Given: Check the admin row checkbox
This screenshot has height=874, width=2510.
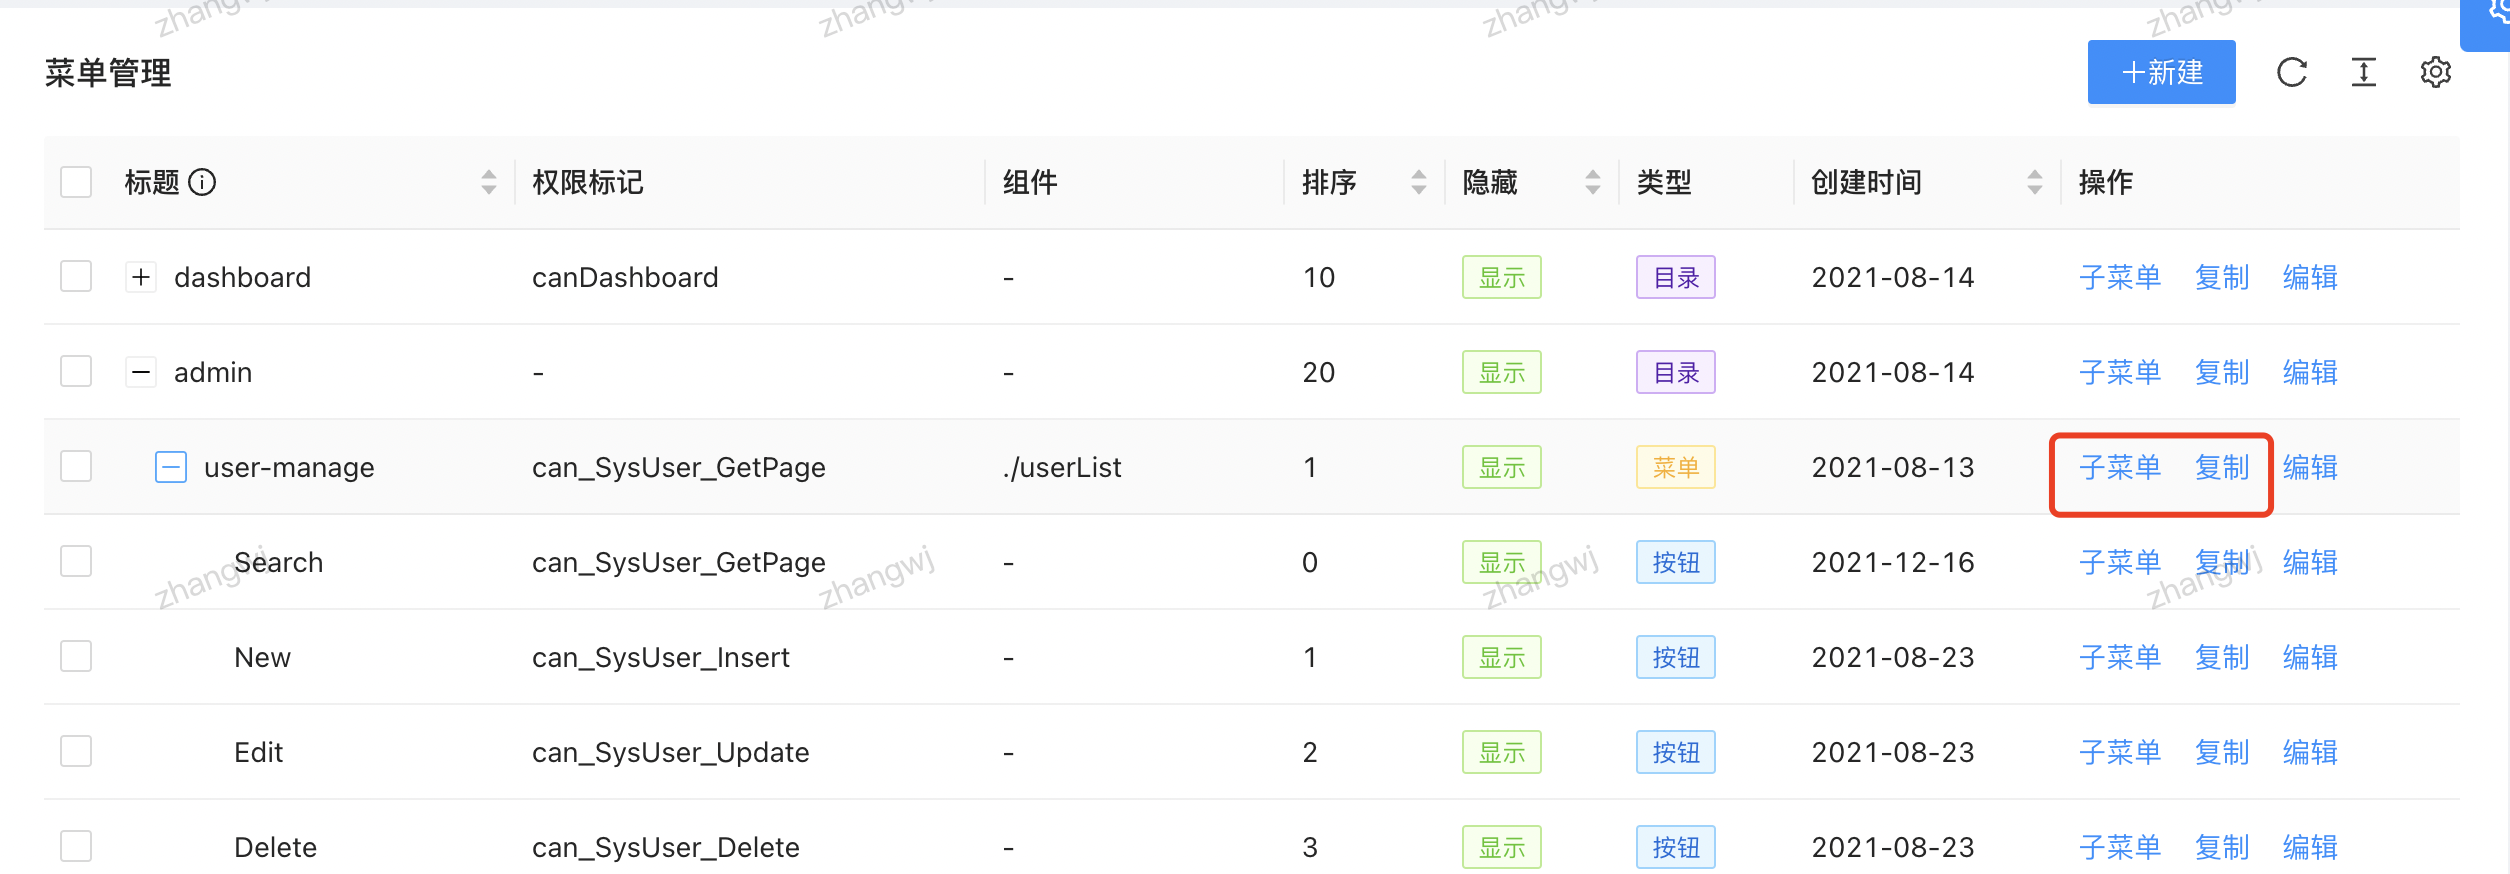Looking at the screenshot, I should [x=76, y=372].
